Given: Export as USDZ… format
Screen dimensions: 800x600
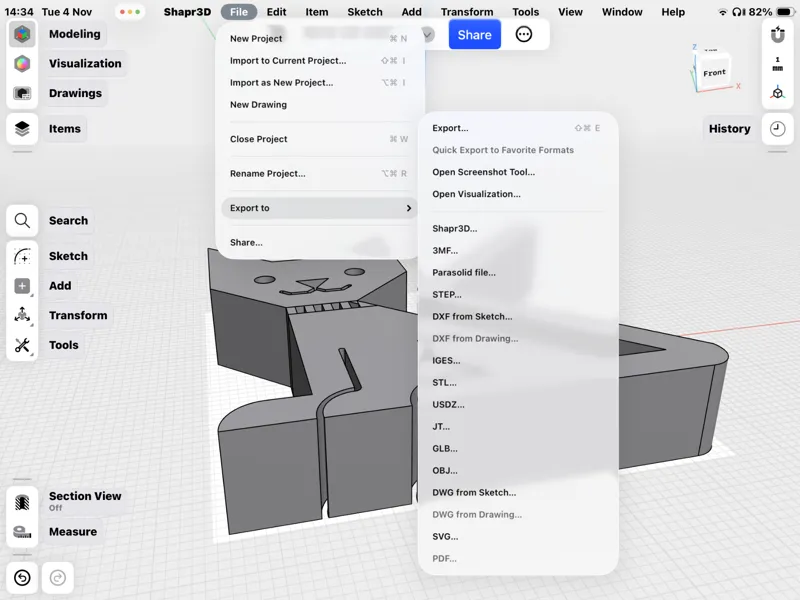Looking at the screenshot, I should click(x=518, y=405).
